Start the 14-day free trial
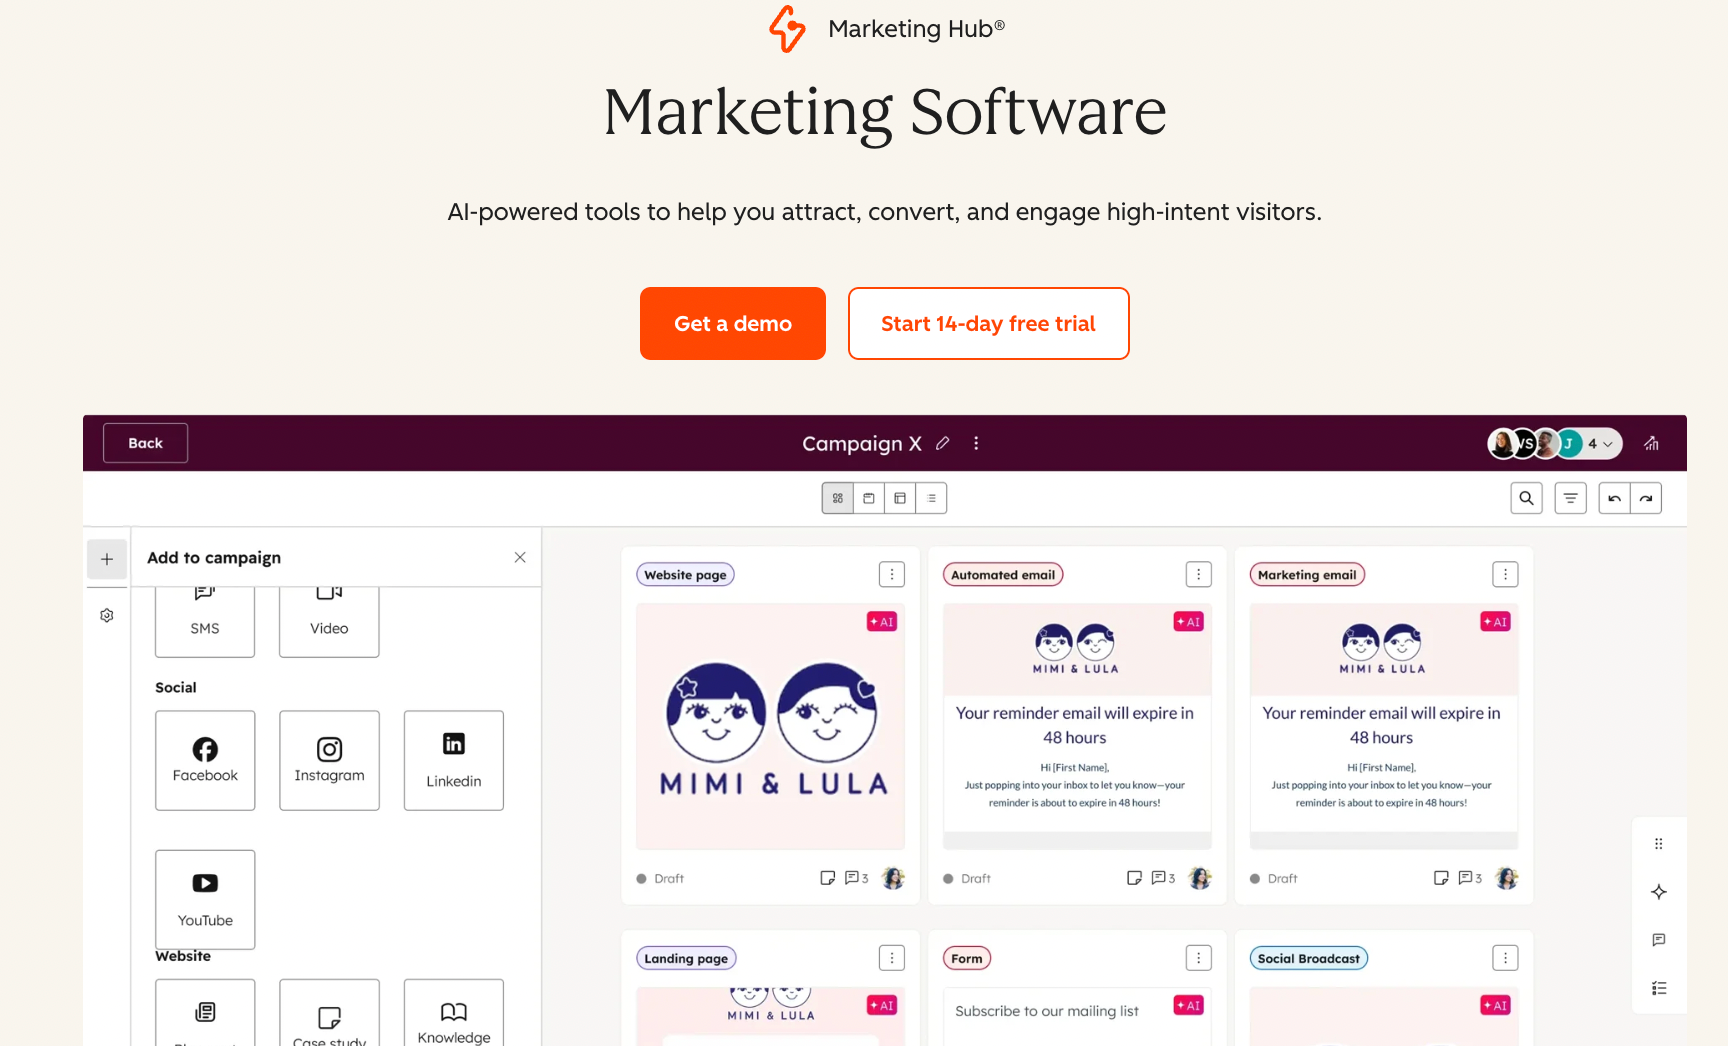 pyautogui.click(x=989, y=323)
